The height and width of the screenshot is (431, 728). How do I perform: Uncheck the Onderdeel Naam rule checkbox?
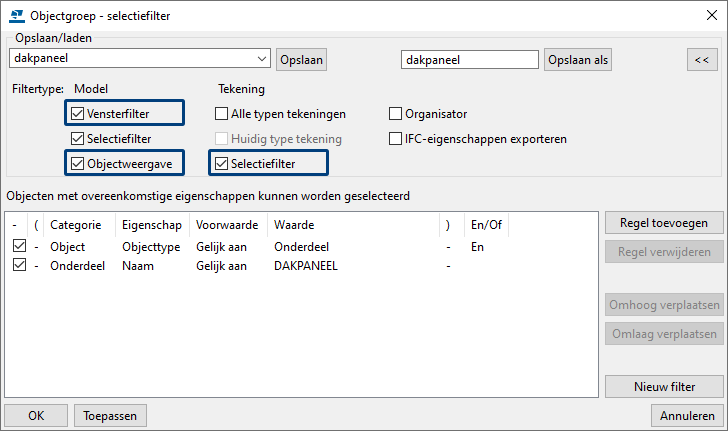(x=20, y=265)
